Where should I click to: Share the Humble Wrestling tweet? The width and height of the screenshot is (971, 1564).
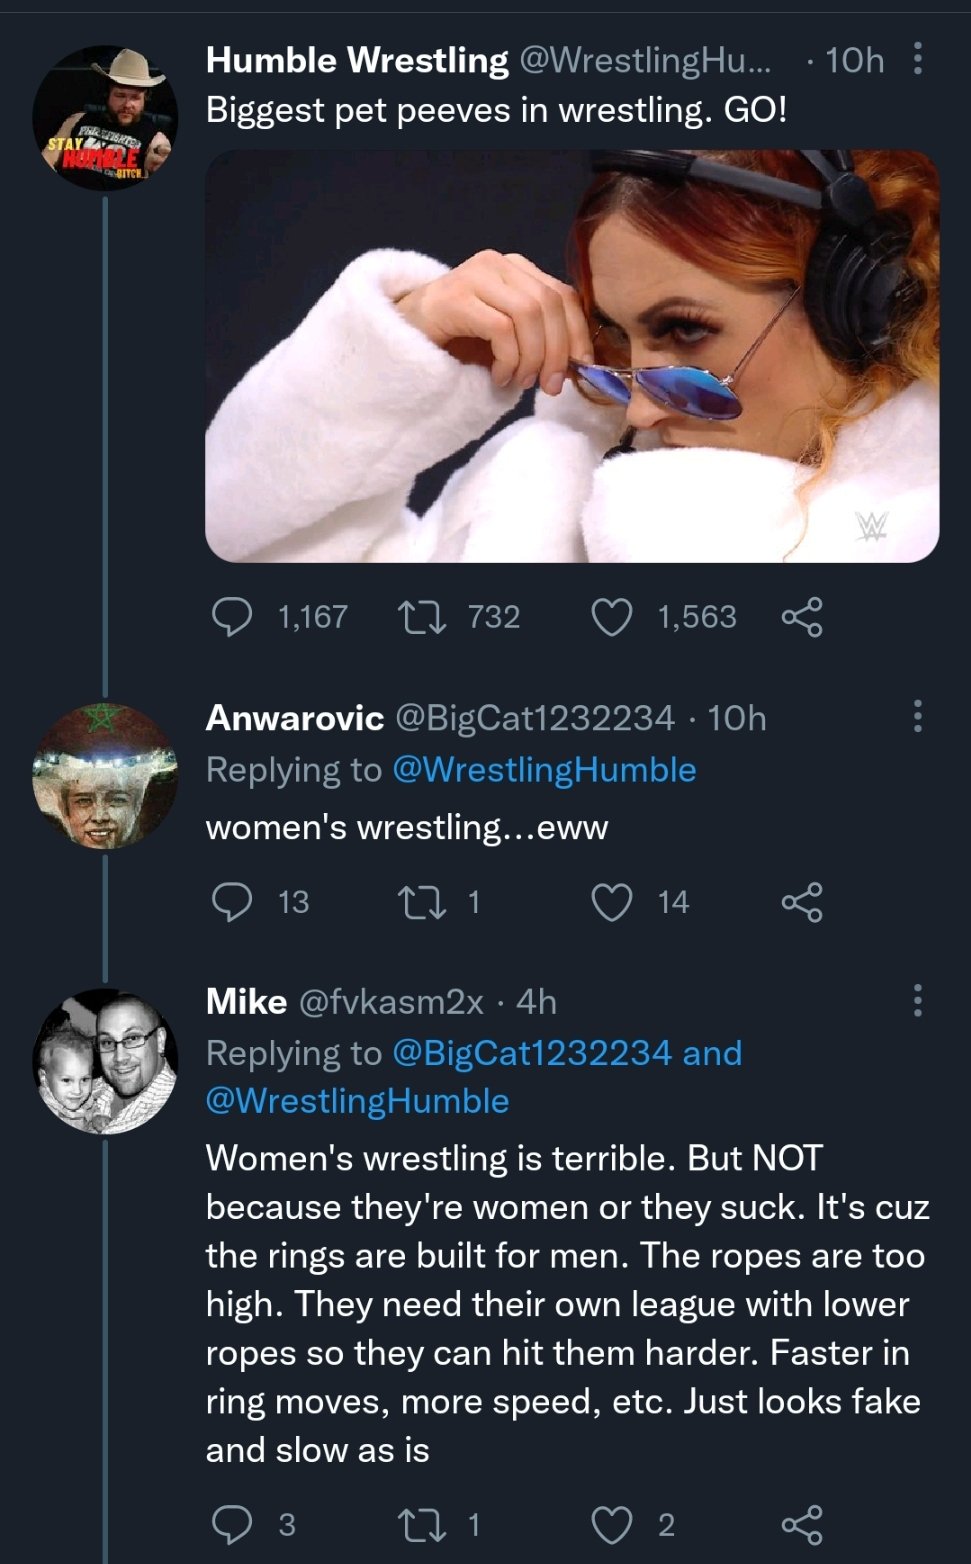pyautogui.click(x=801, y=617)
